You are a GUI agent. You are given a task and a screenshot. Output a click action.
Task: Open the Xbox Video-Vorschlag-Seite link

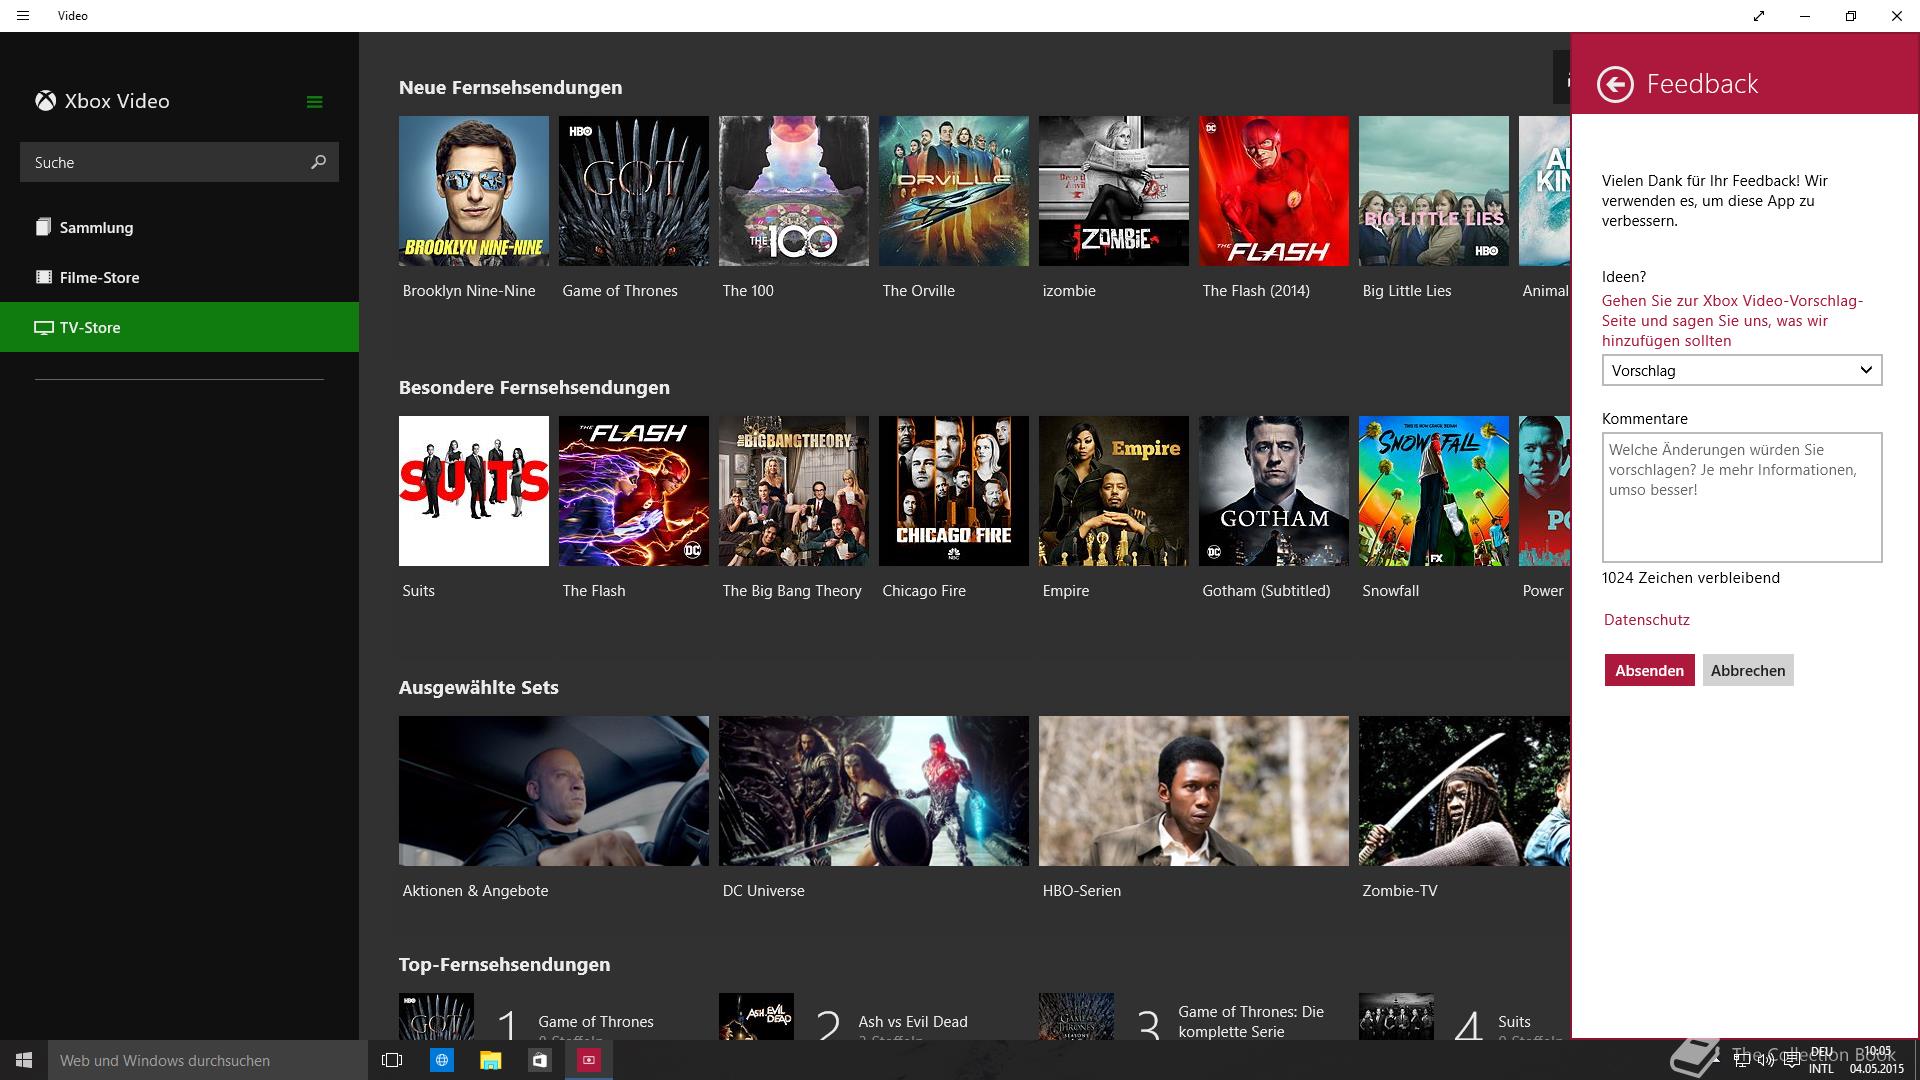(1732, 320)
